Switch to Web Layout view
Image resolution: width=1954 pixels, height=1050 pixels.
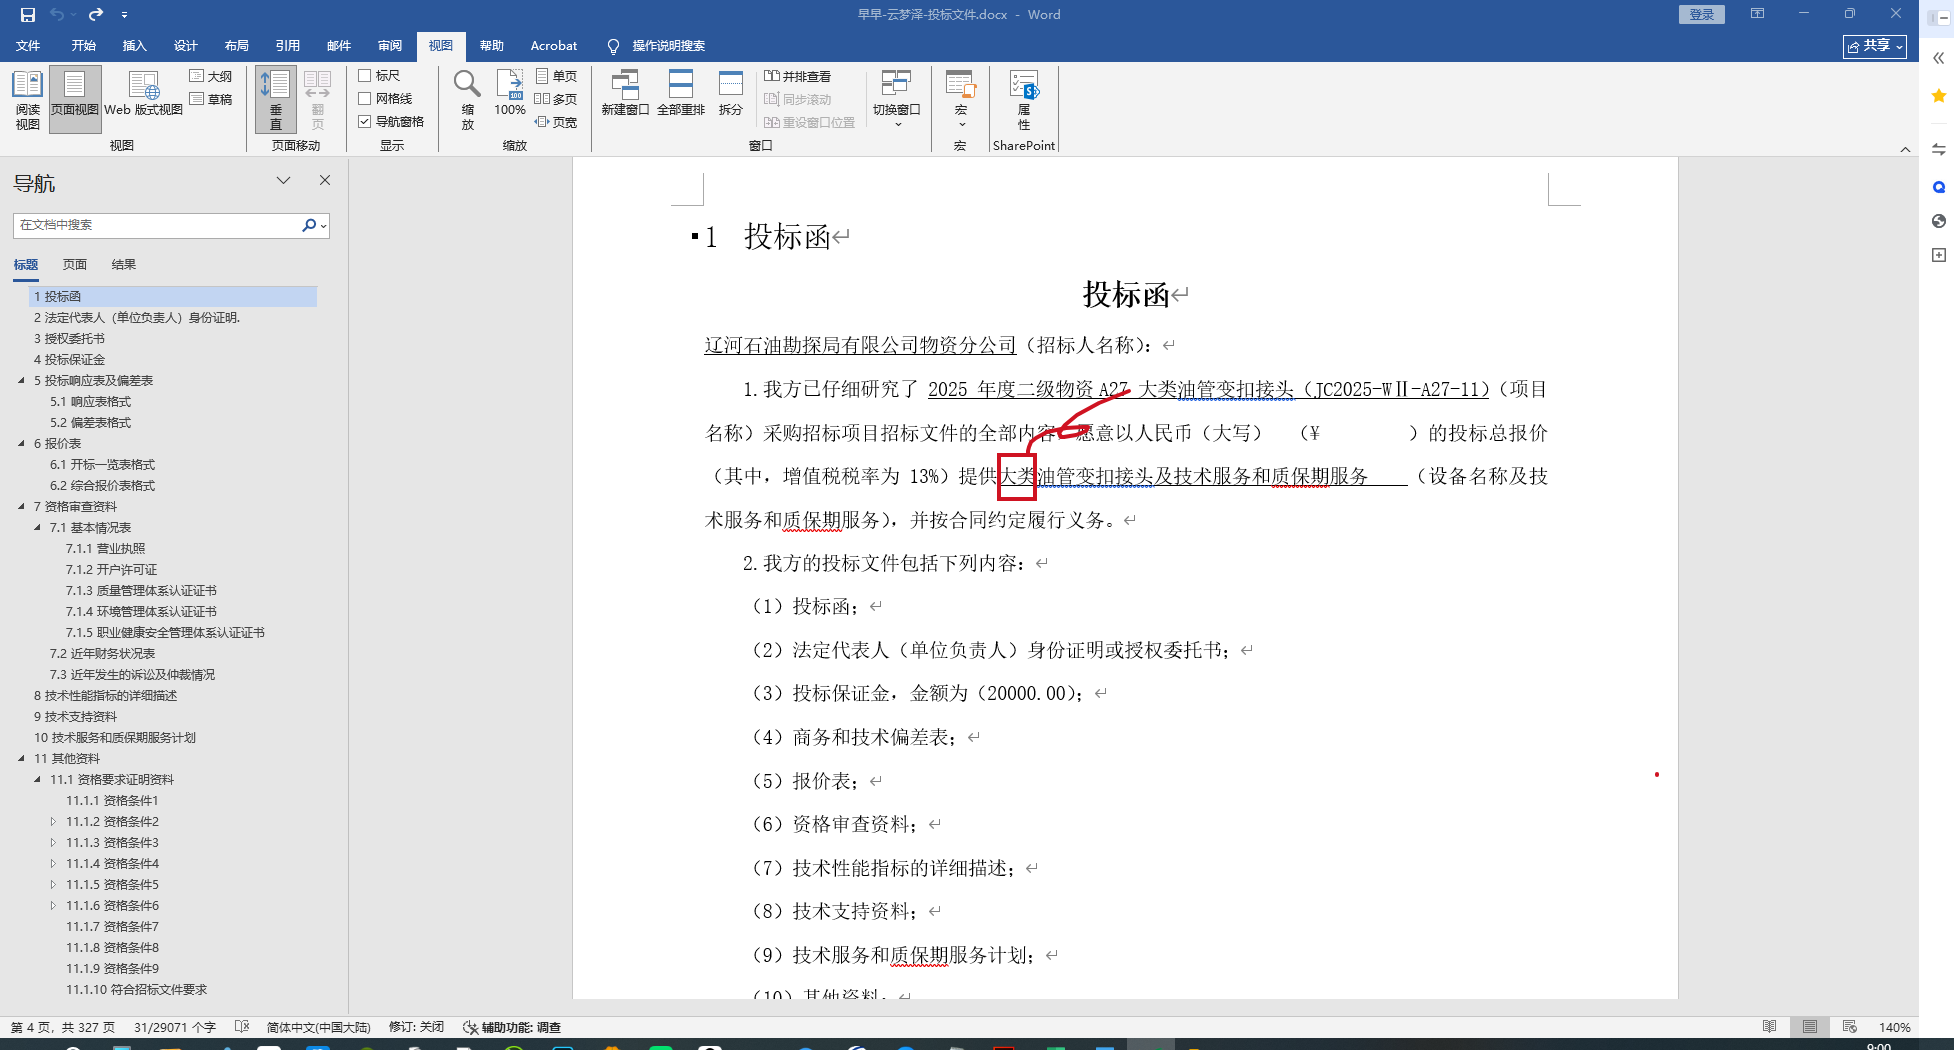(143, 94)
